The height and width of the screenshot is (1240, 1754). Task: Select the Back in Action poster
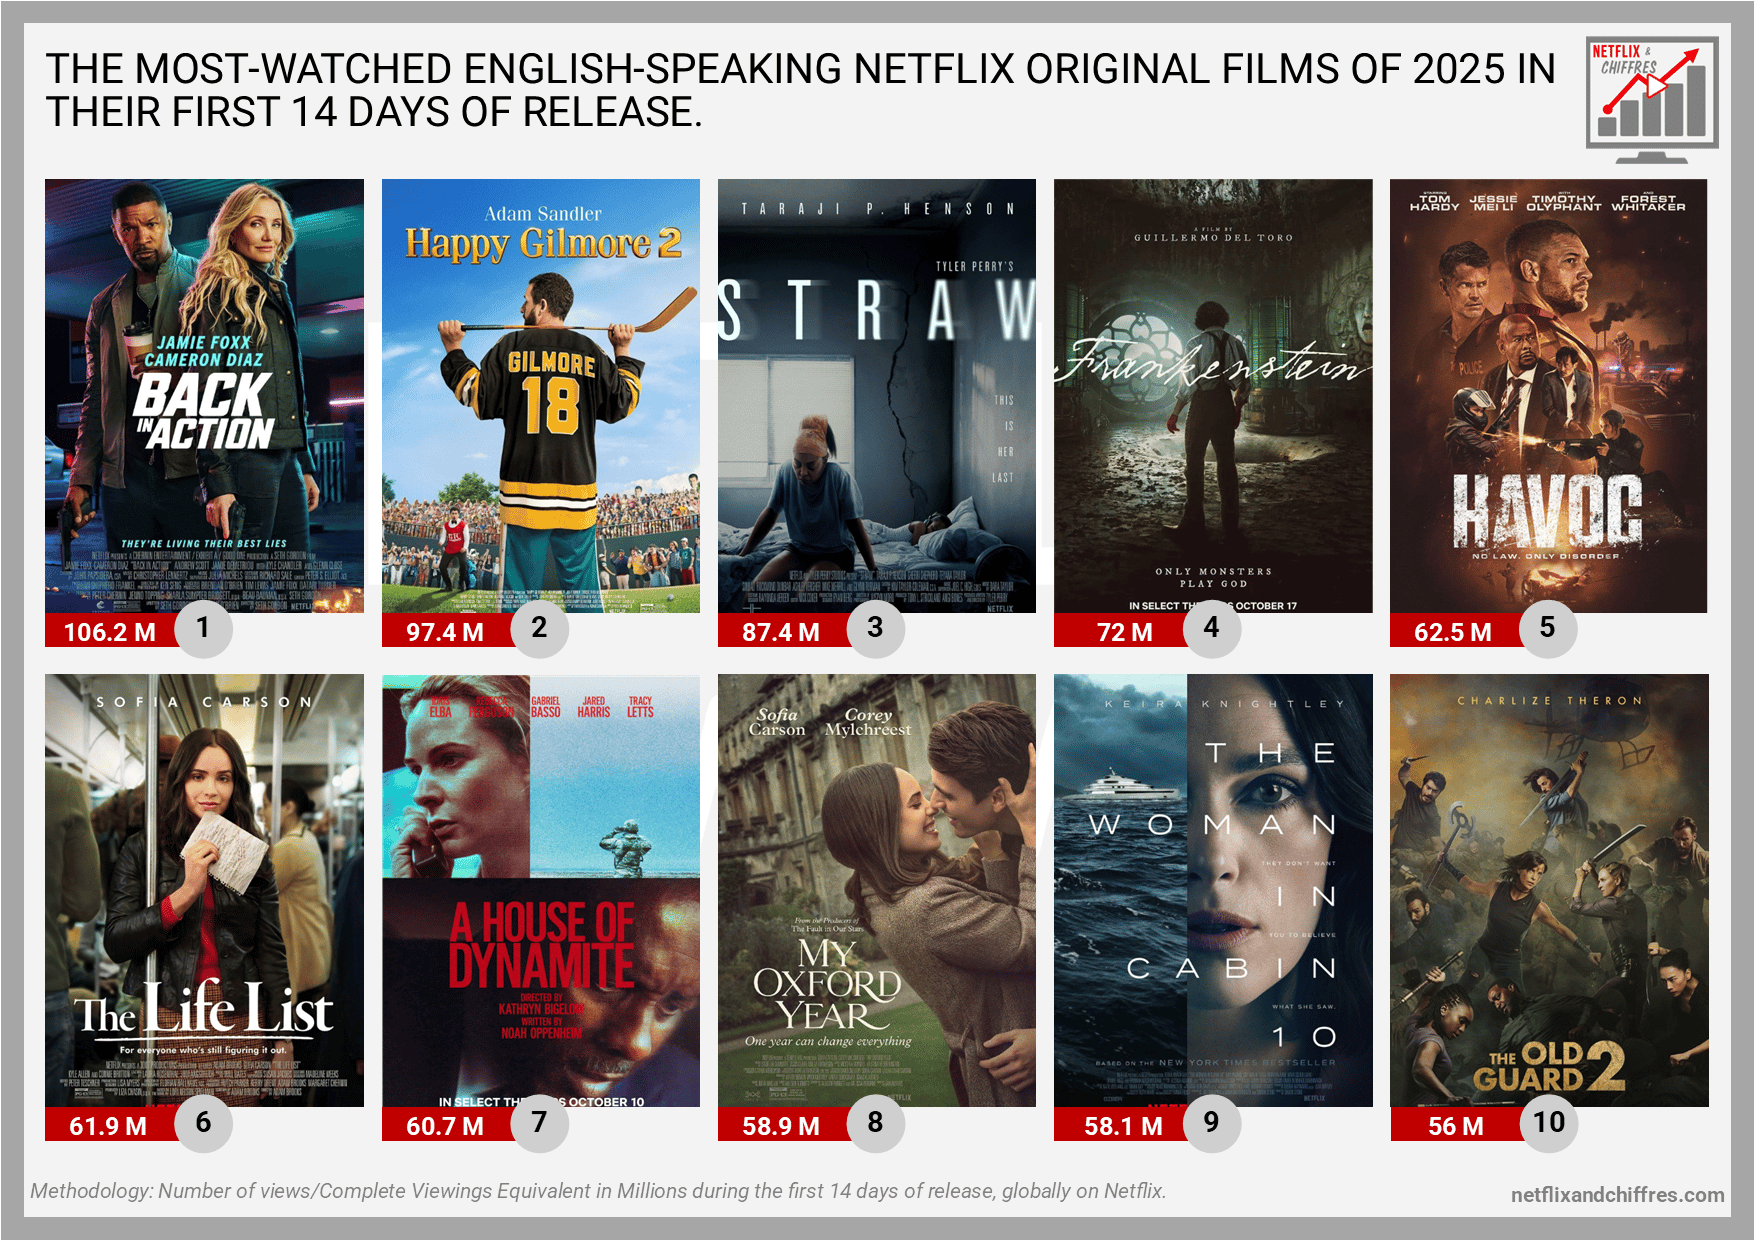coord(204,396)
